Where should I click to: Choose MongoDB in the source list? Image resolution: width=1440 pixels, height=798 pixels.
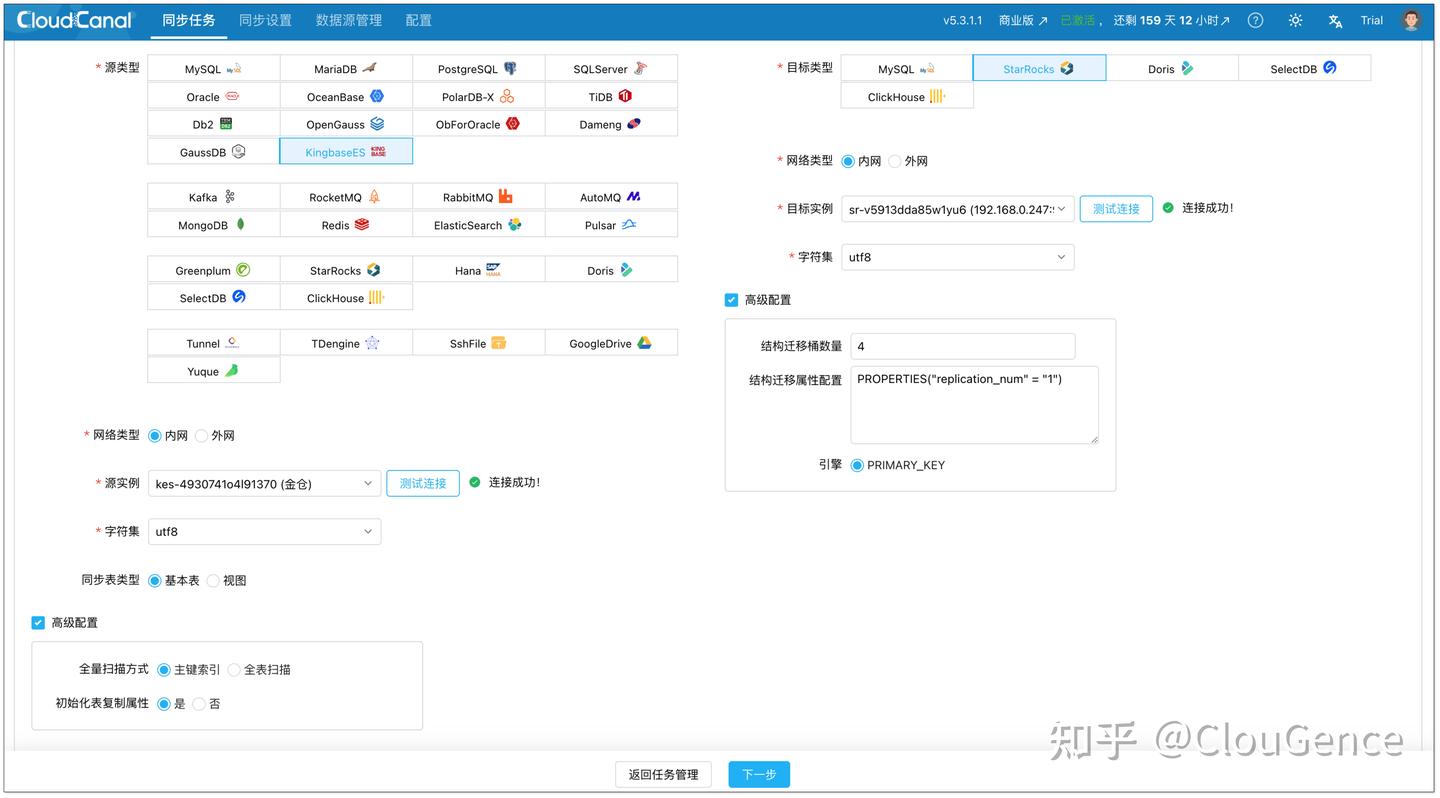[212, 224]
